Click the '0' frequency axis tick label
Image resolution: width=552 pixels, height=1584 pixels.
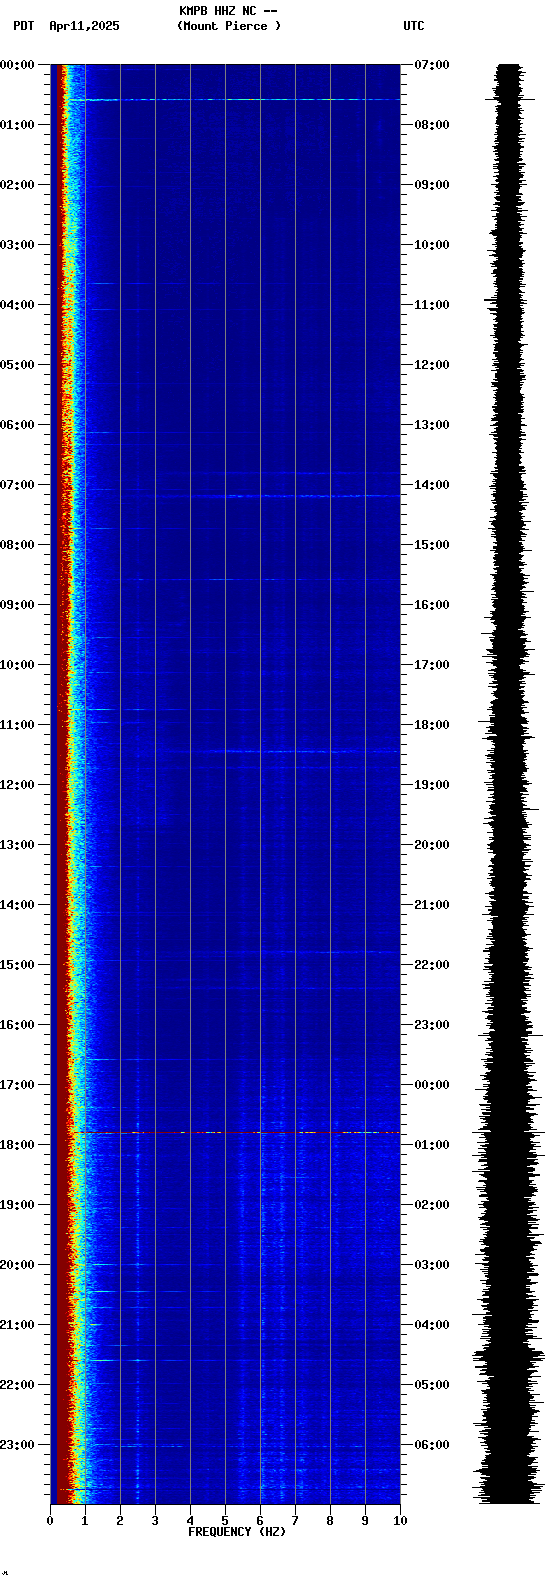50,1521
